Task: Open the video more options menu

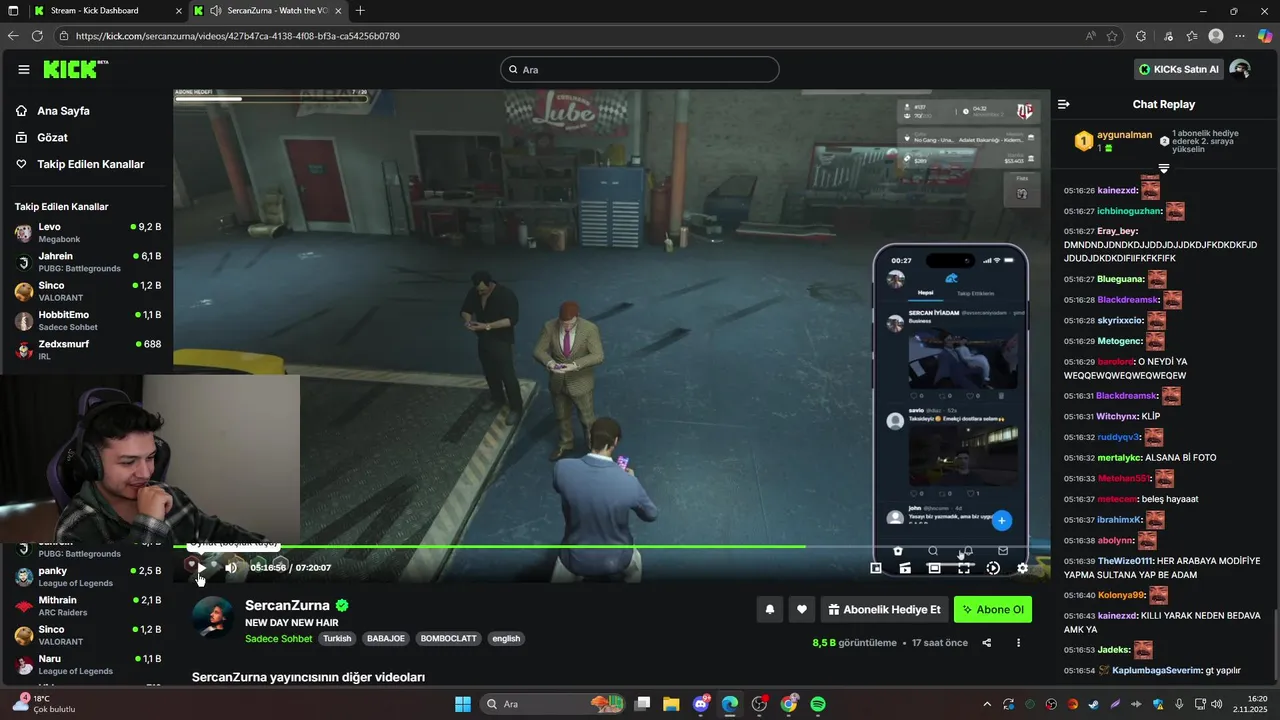Action: click(1018, 643)
